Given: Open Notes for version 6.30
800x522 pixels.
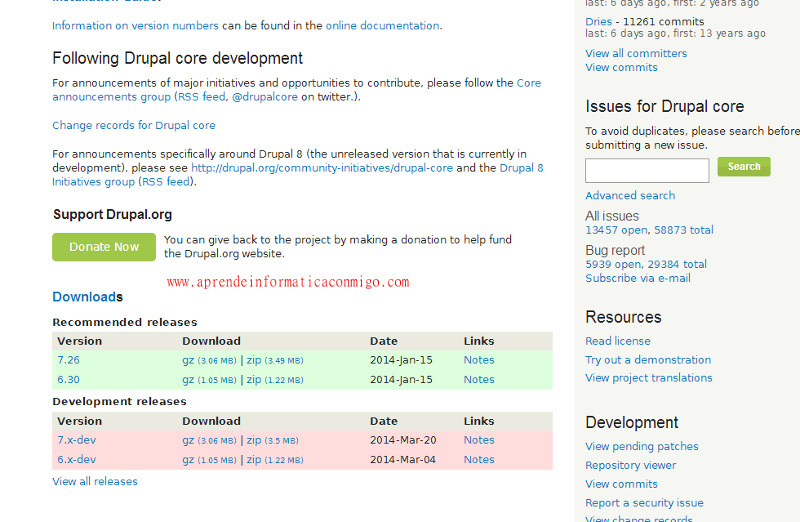Looking at the screenshot, I should tap(479, 380).
